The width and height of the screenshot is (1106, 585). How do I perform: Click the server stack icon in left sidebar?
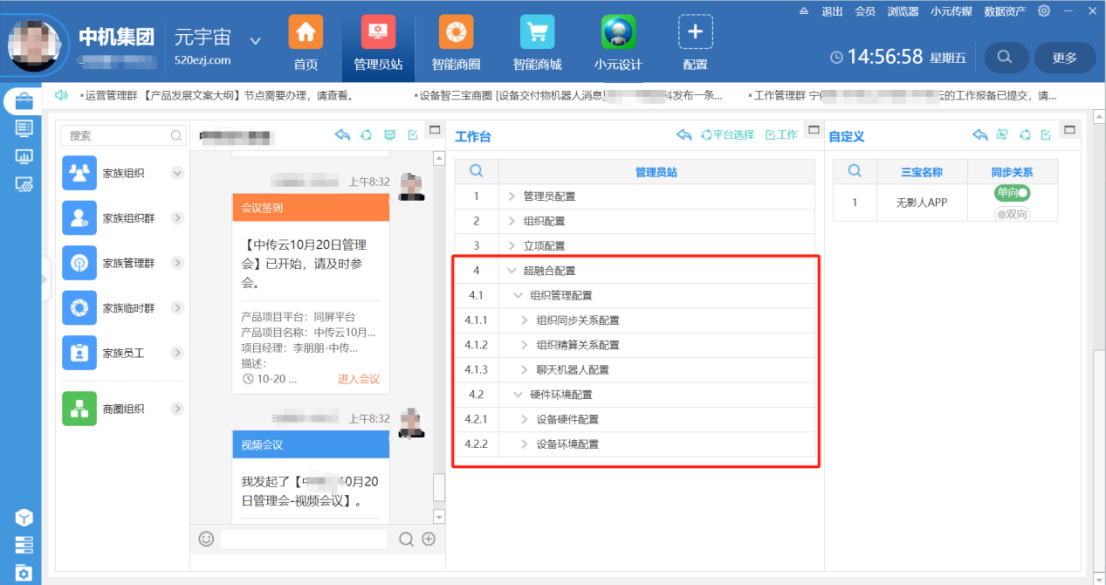pos(23,545)
